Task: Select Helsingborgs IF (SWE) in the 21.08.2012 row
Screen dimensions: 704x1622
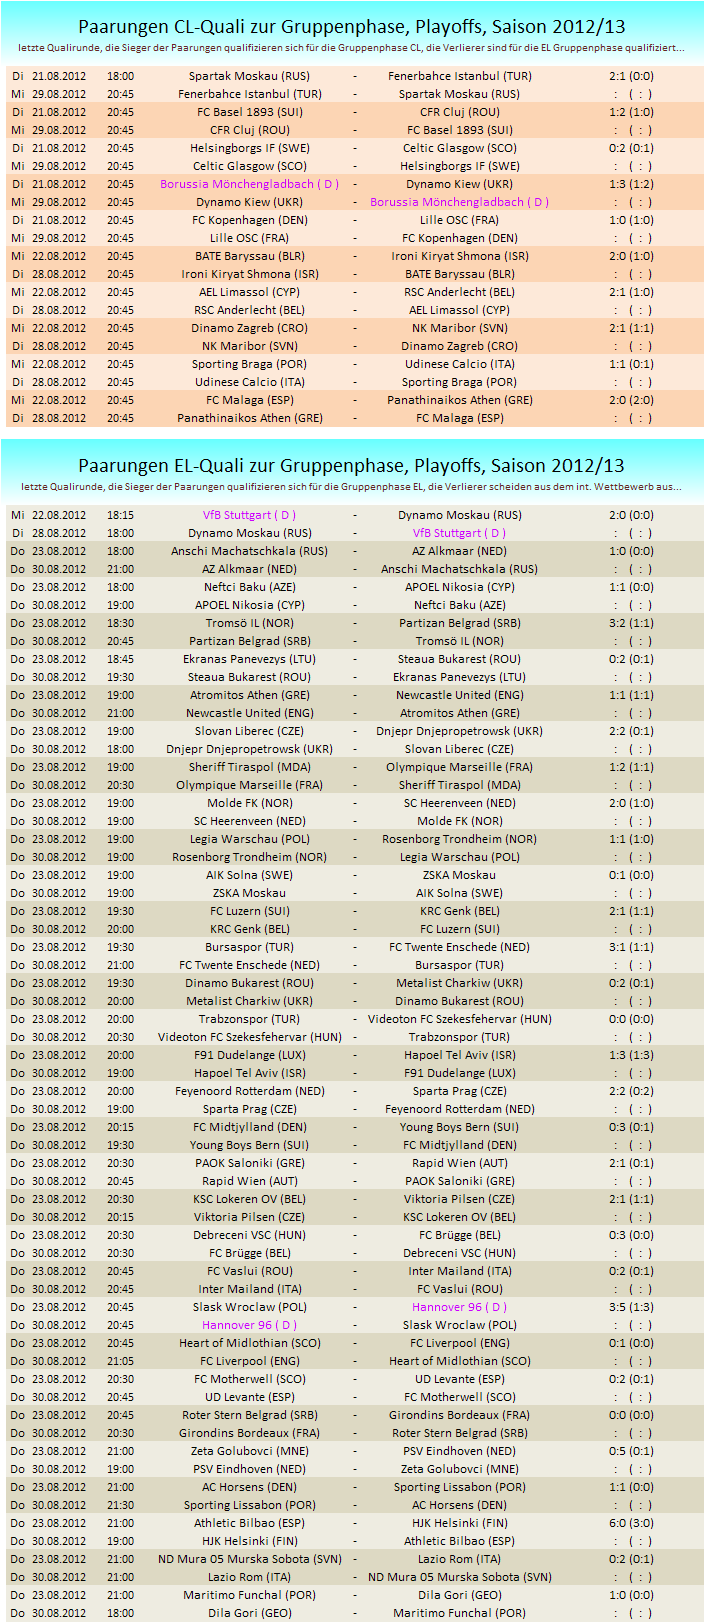Action: click(249, 148)
